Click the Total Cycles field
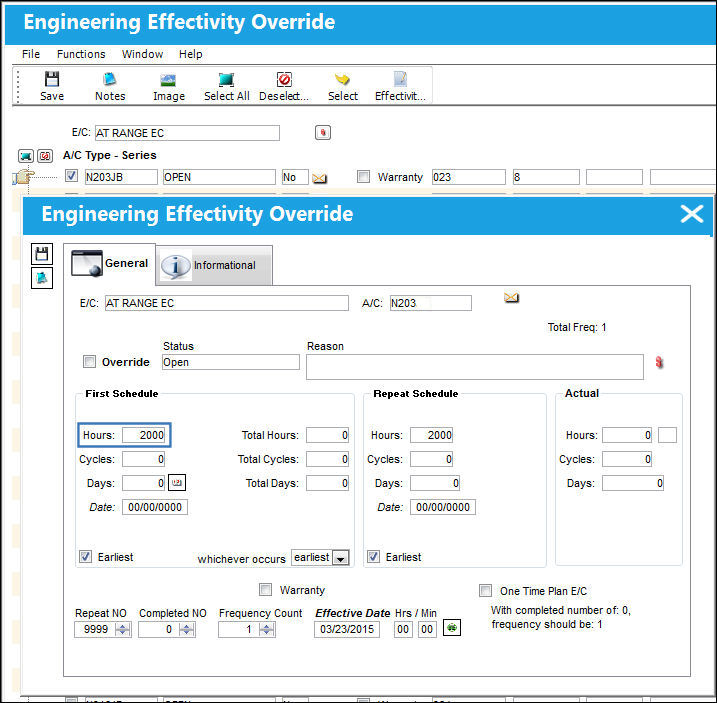Viewport: 717px width, 703px height. point(327,459)
